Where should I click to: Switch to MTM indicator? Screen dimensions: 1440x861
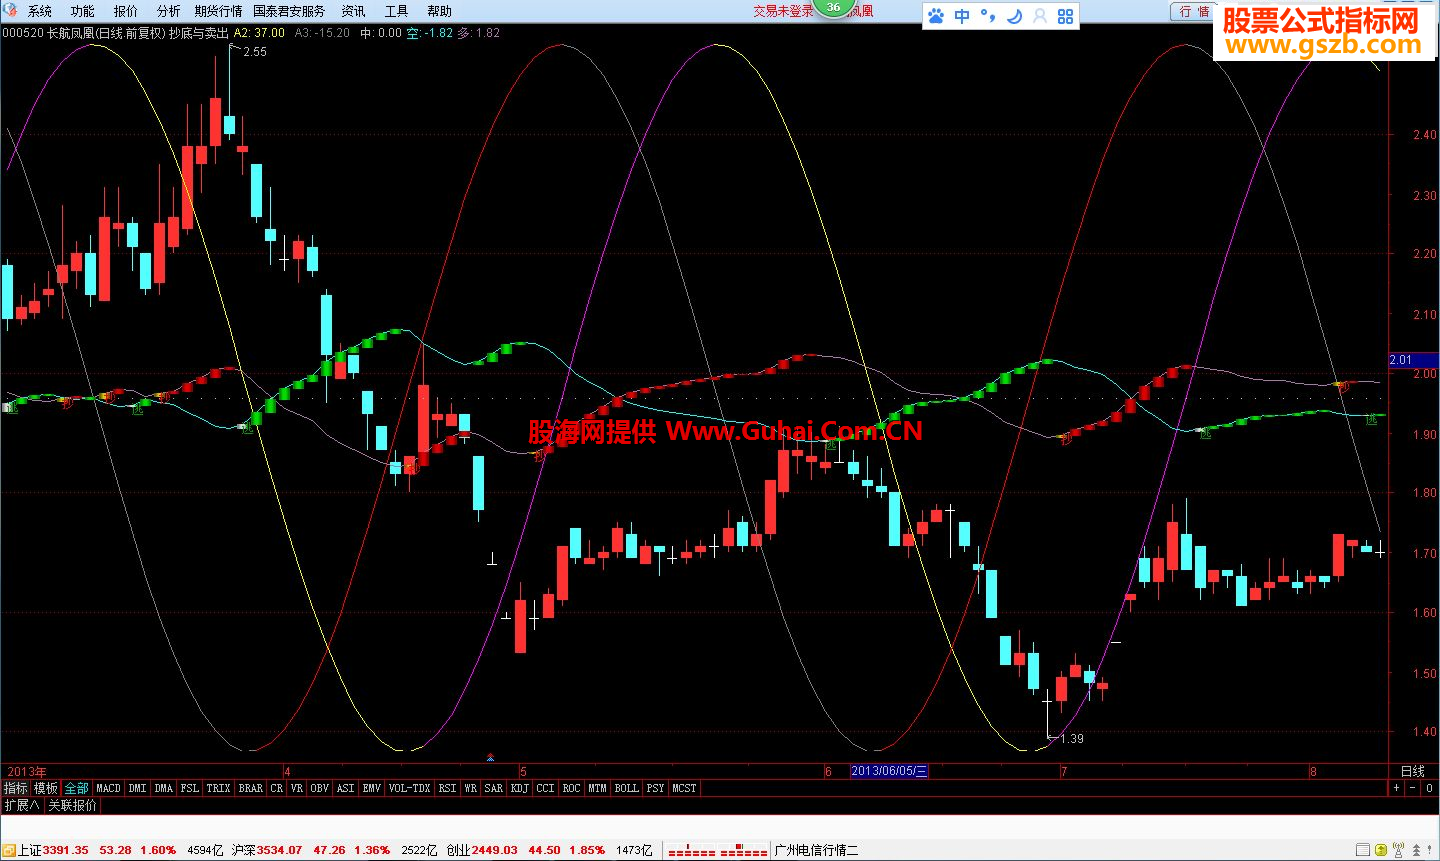pyautogui.click(x=597, y=788)
